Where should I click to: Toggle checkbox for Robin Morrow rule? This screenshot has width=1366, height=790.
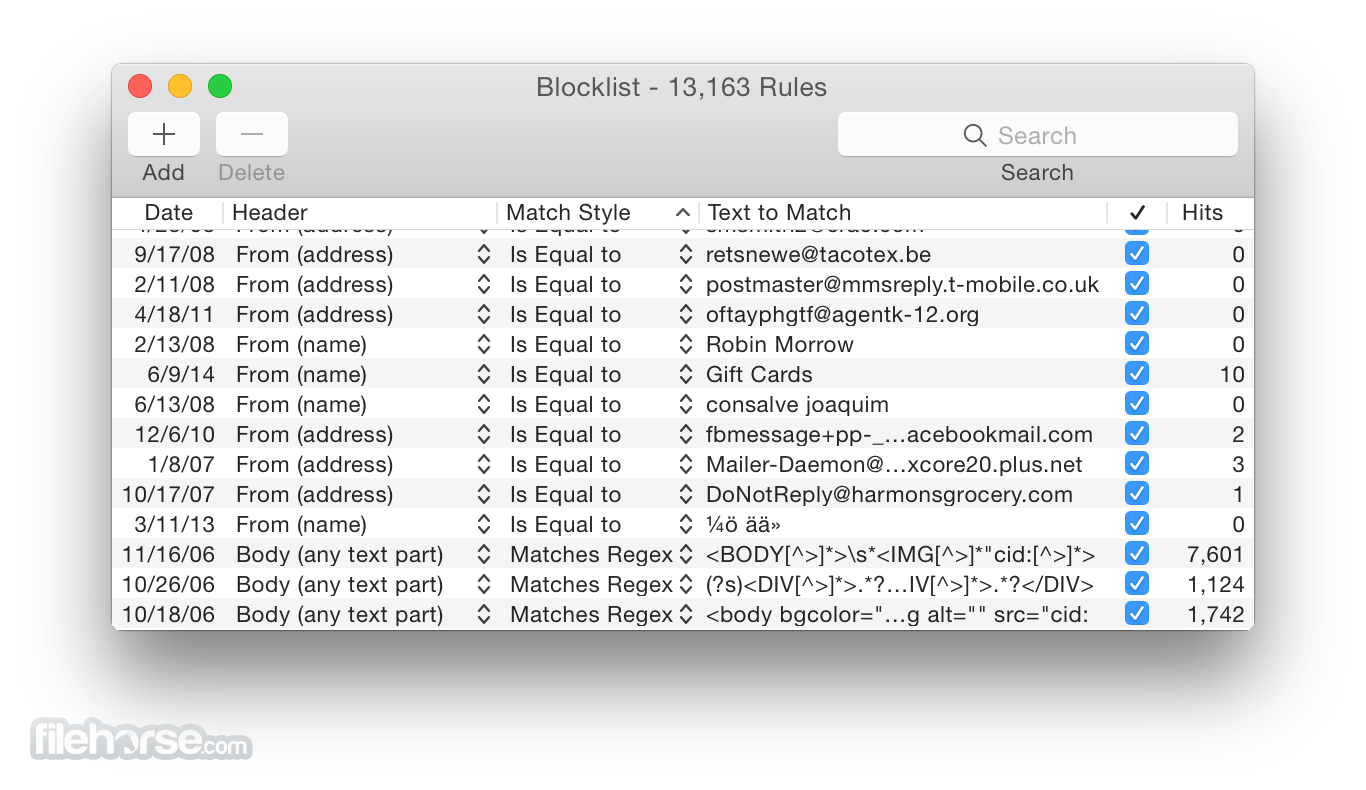(x=1137, y=344)
